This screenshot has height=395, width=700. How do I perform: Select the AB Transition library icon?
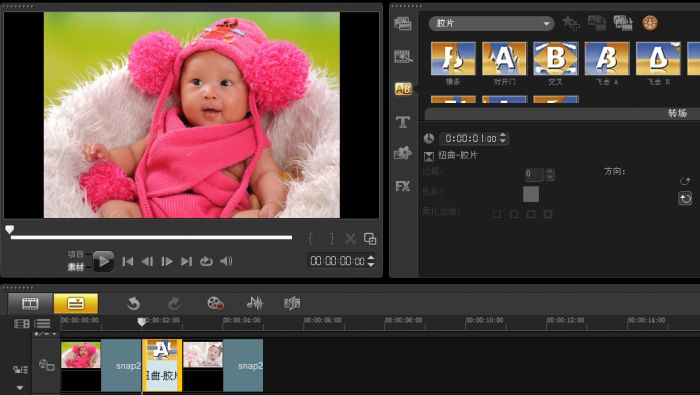coord(403,89)
